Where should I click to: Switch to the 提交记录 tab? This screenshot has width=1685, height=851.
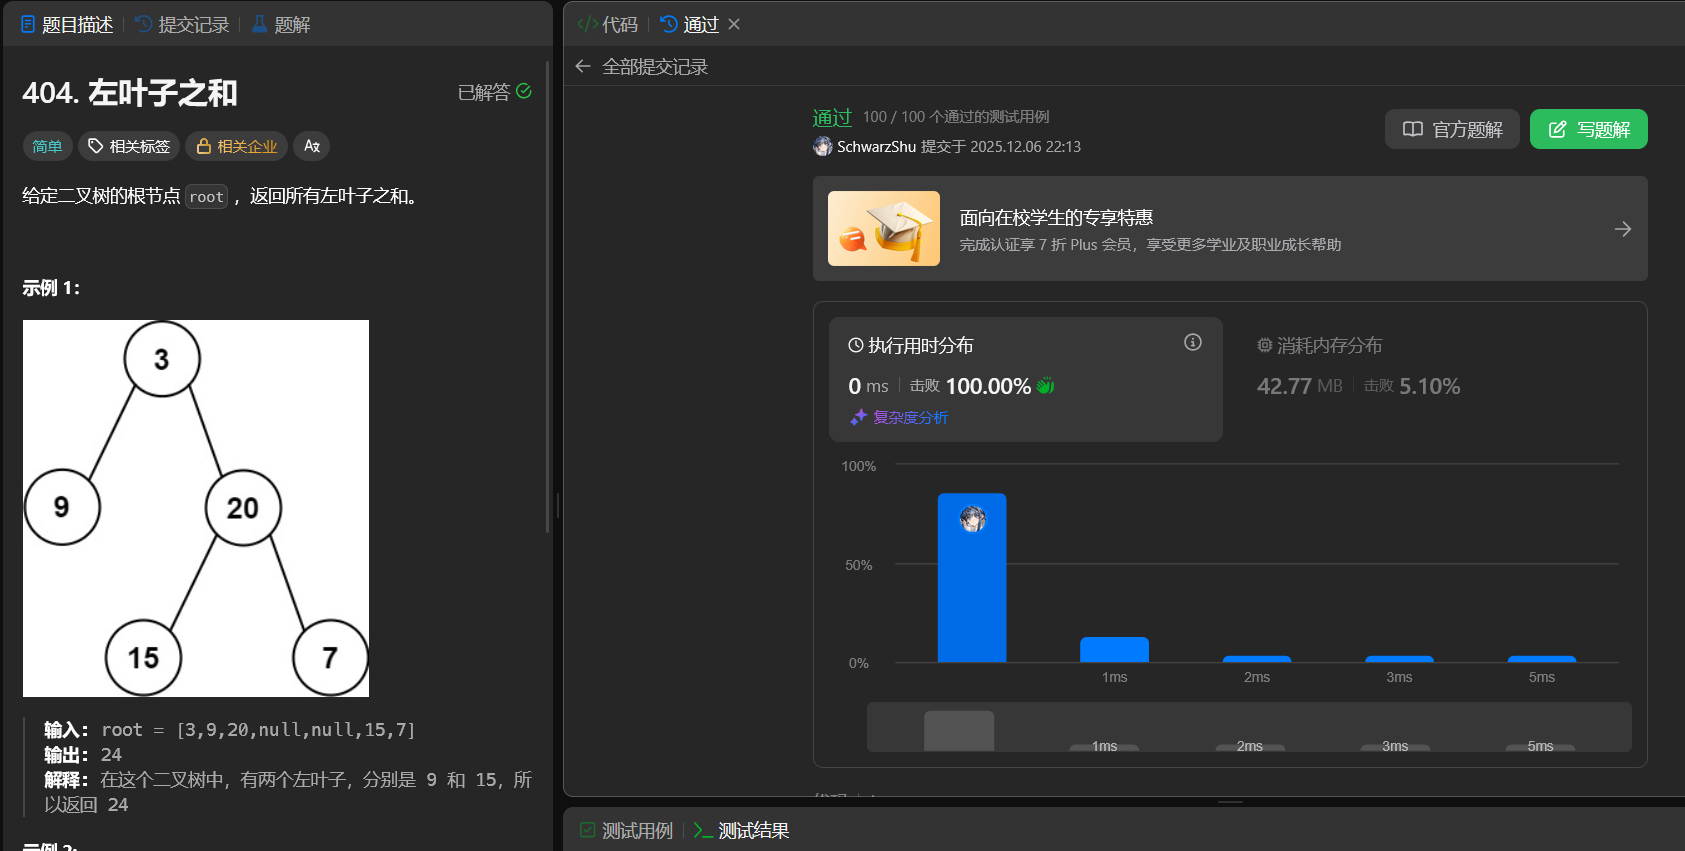tap(183, 24)
